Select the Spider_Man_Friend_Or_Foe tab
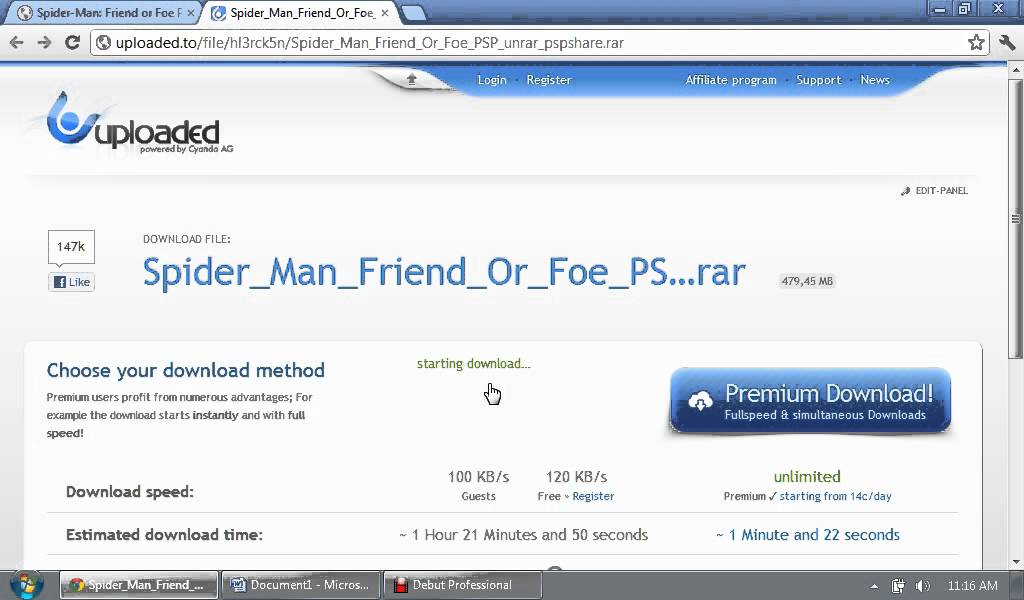1024x600 pixels. pos(300,13)
